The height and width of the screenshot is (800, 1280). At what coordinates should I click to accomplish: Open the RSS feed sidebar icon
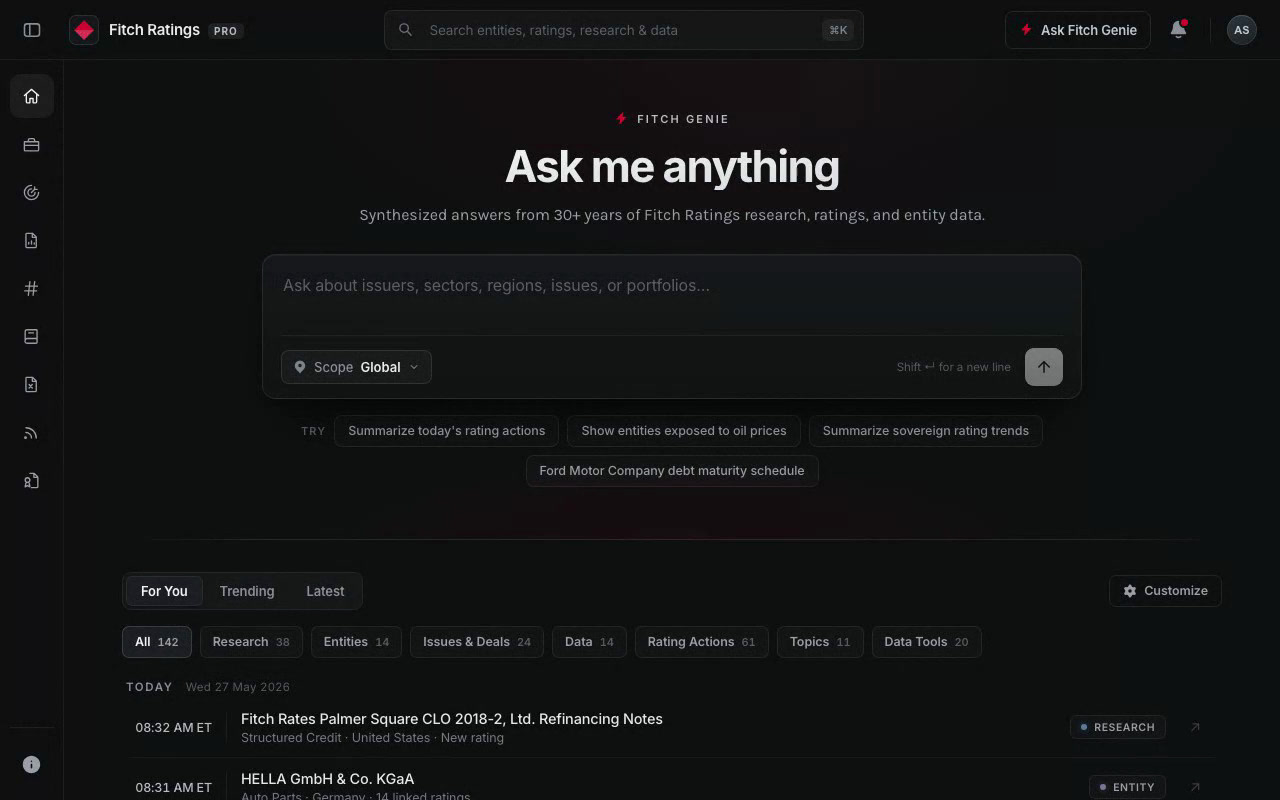point(32,433)
